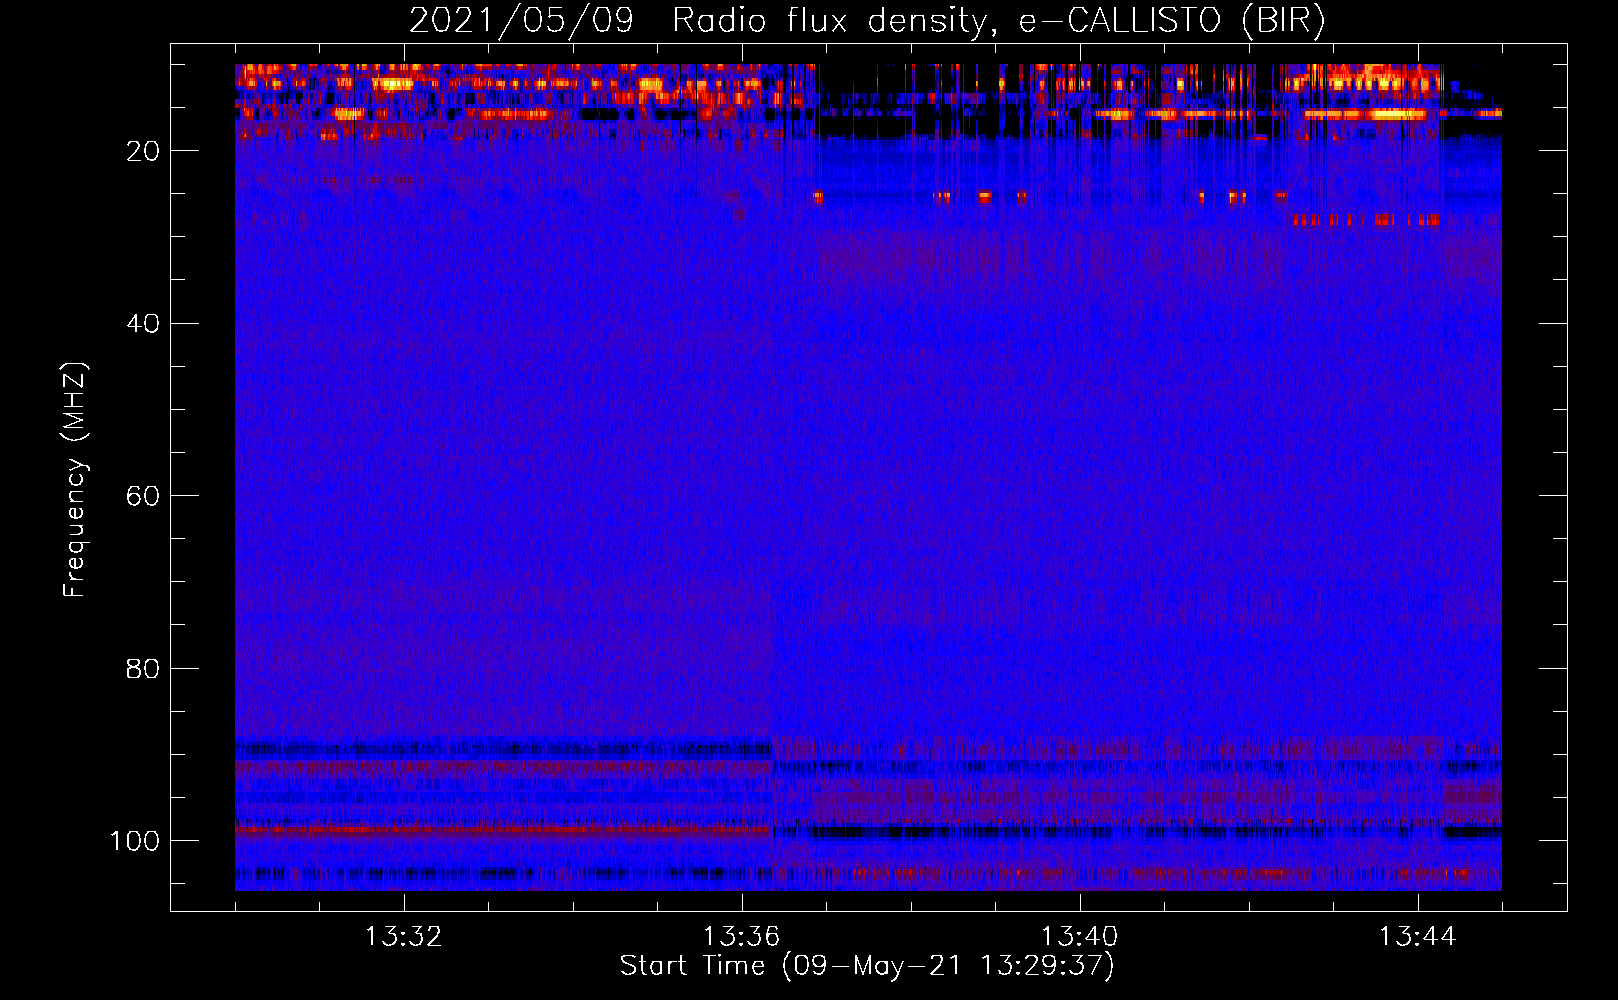
Task: Click the plot title 'Radio flux density, e-CALLISTO (BIR)'
Action: coord(998,21)
